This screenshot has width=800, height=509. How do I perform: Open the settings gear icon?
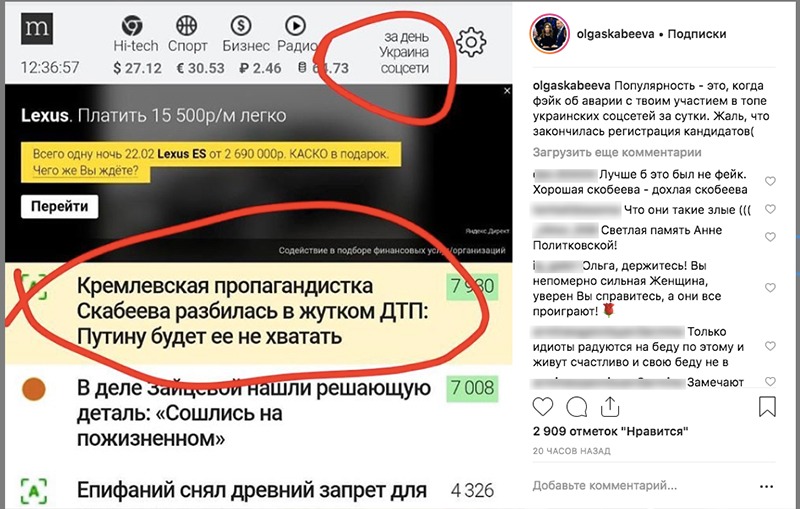(x=471, y=41)
